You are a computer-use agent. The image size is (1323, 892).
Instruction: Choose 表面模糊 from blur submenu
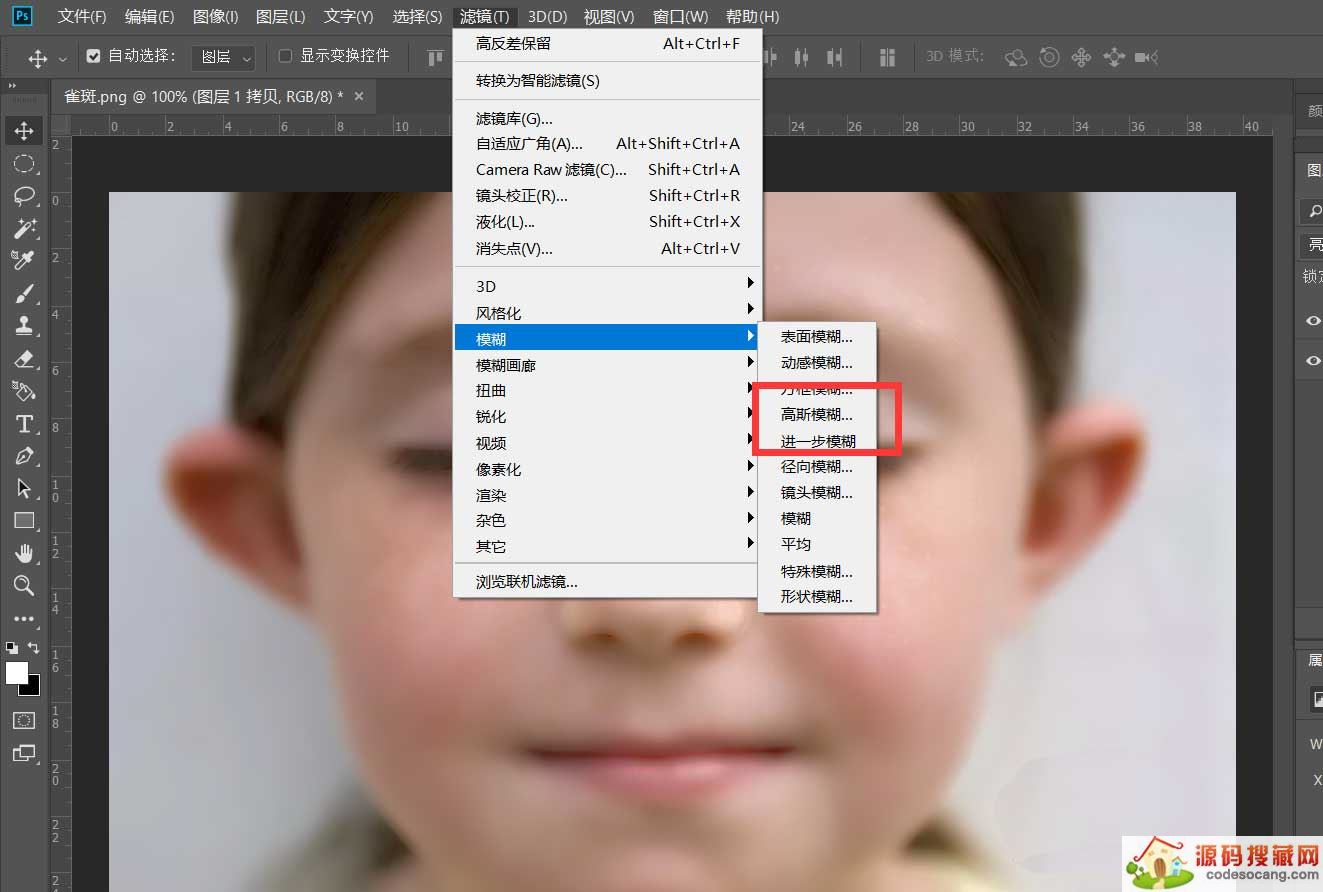coord(817,337)
